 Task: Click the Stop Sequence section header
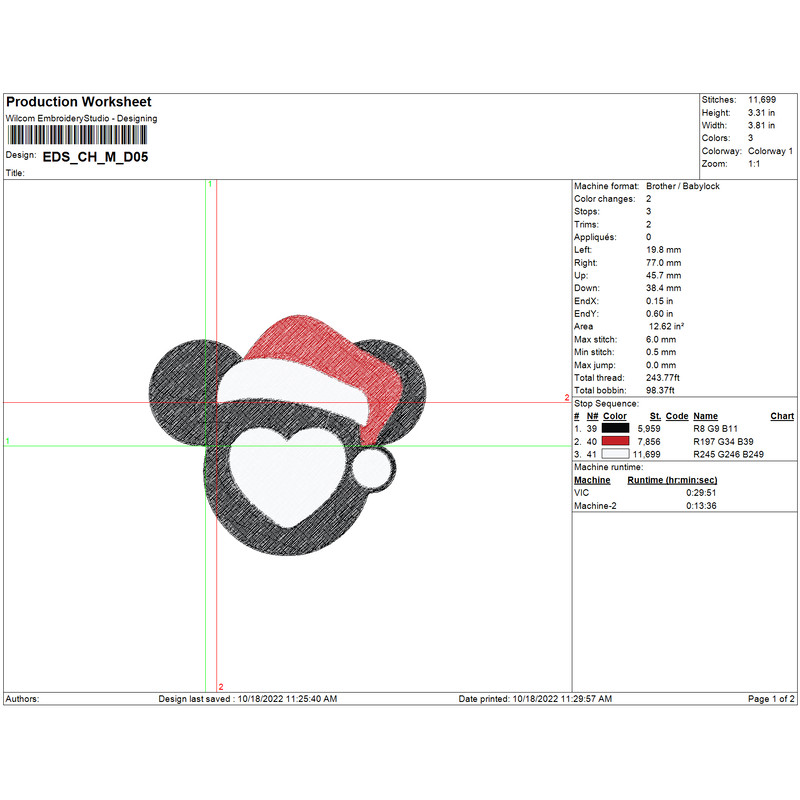point(606,403)
